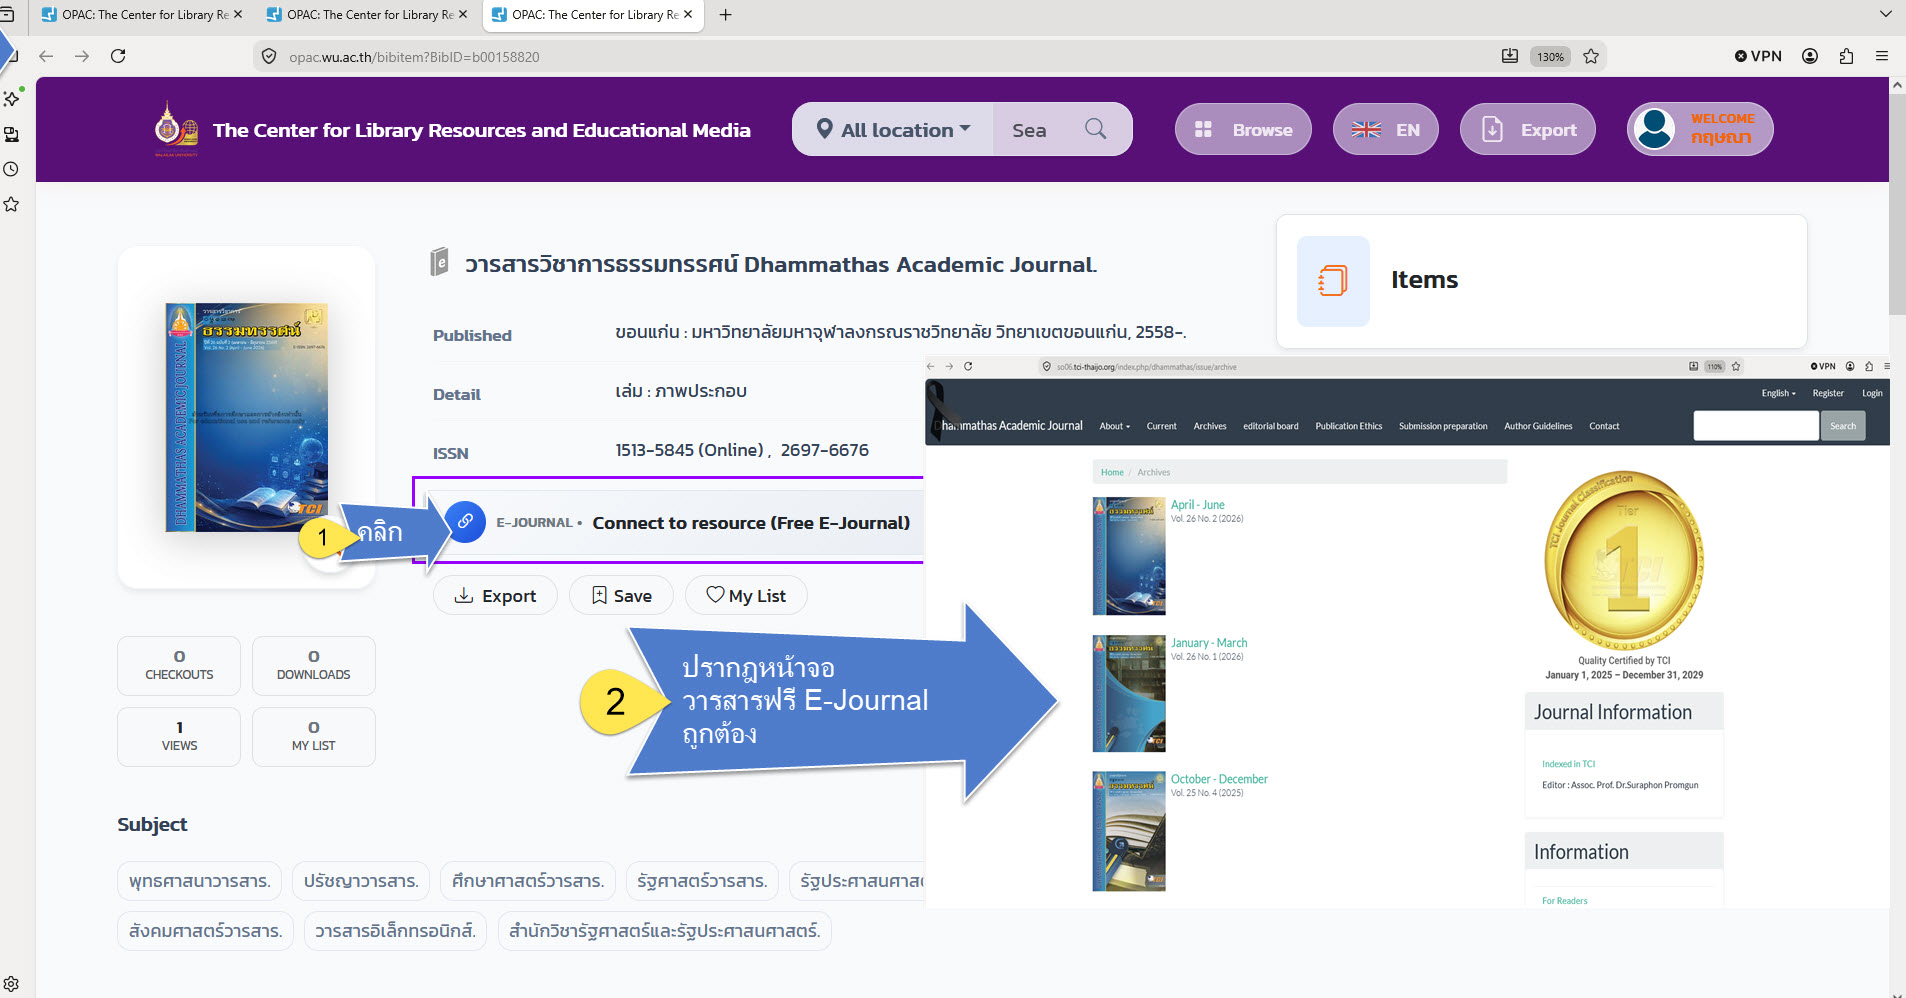Close the first OPAC tab
The width and height of the screenshot is (1906, 998).
coord(238,15)
